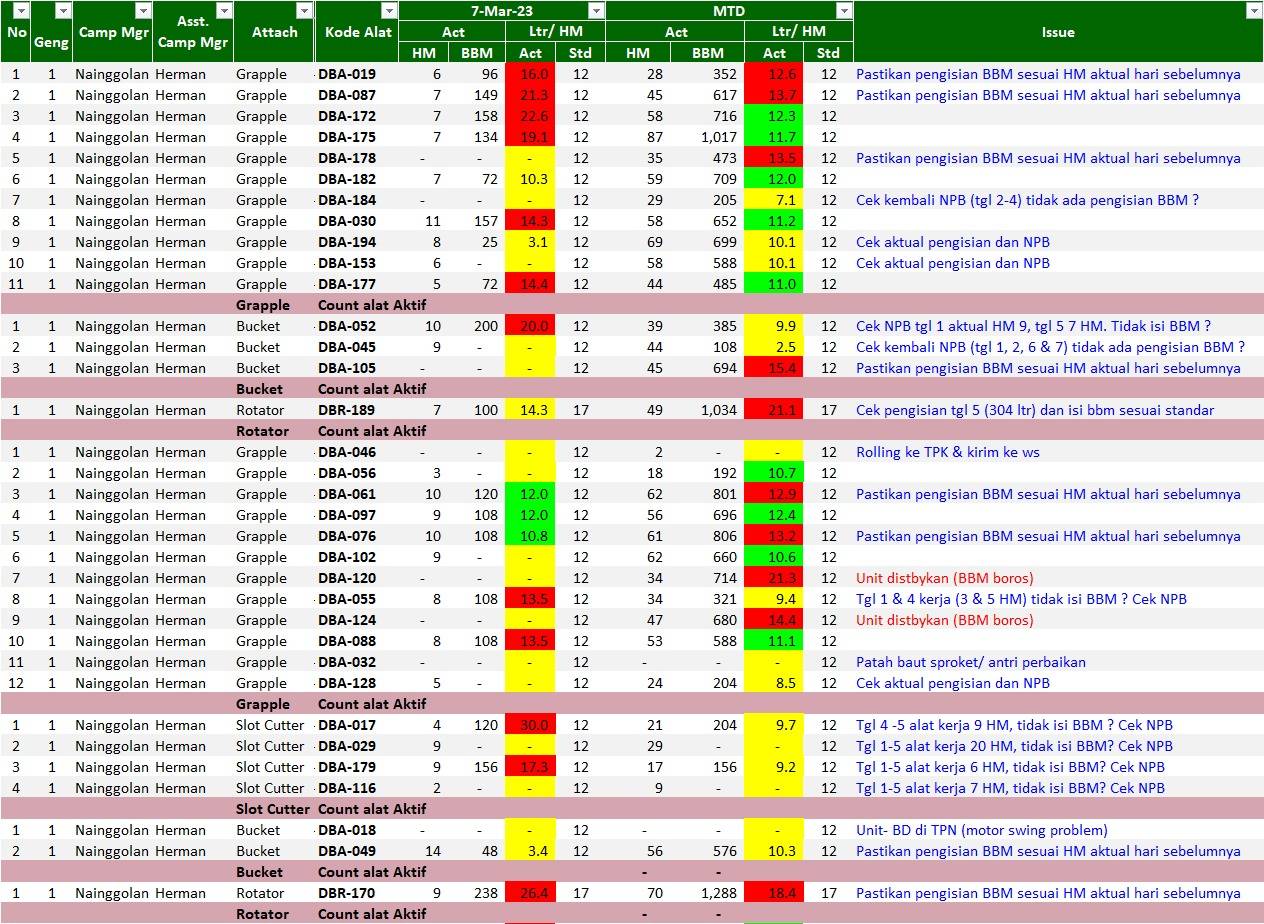Click issue 'Tgl 1-5 alat kerja 20 HM'
Image resolution: width=1264 pixels, height=924 pixels.
tap(1014, 746)
